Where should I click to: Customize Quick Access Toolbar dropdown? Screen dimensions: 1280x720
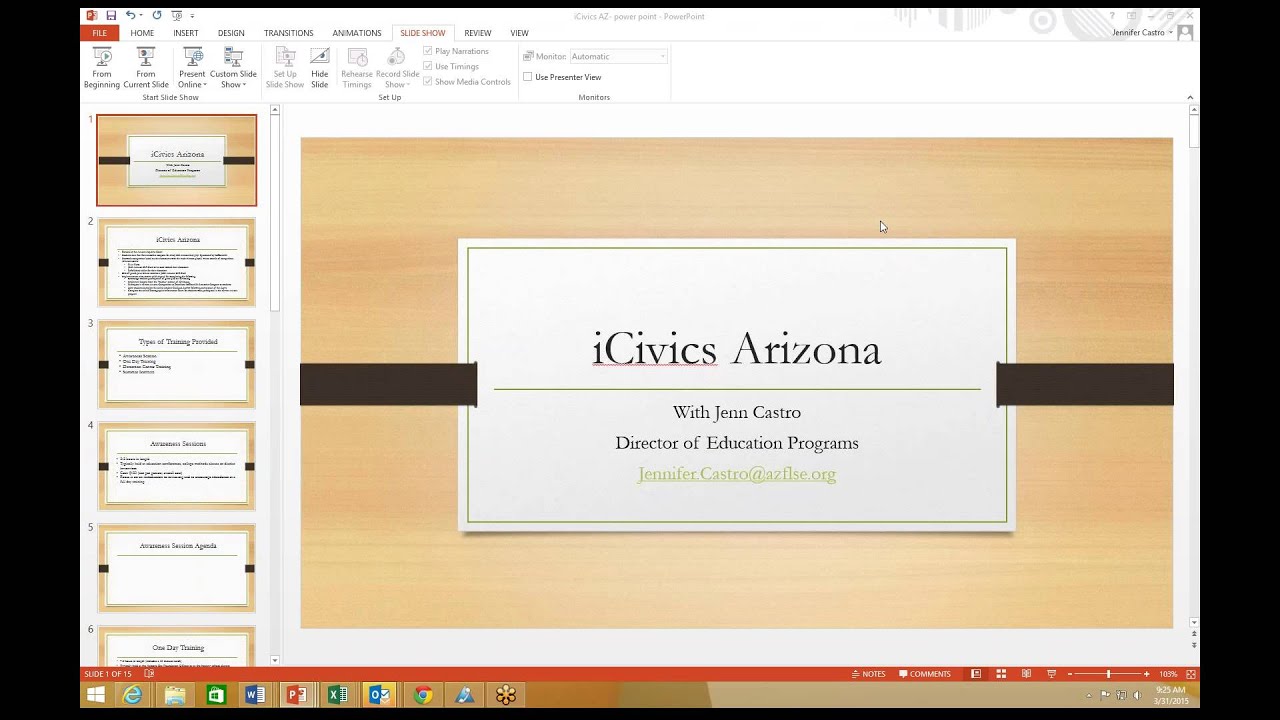coord(192,16)
